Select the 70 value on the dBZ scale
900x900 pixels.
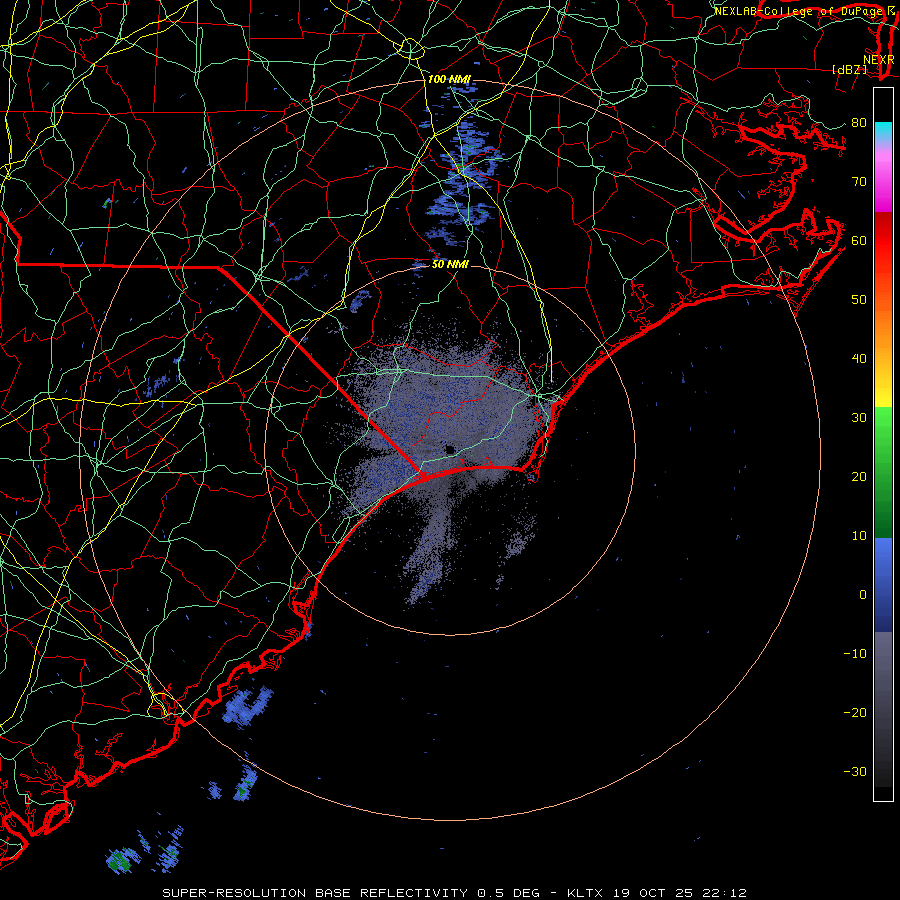tap(859, 181)
